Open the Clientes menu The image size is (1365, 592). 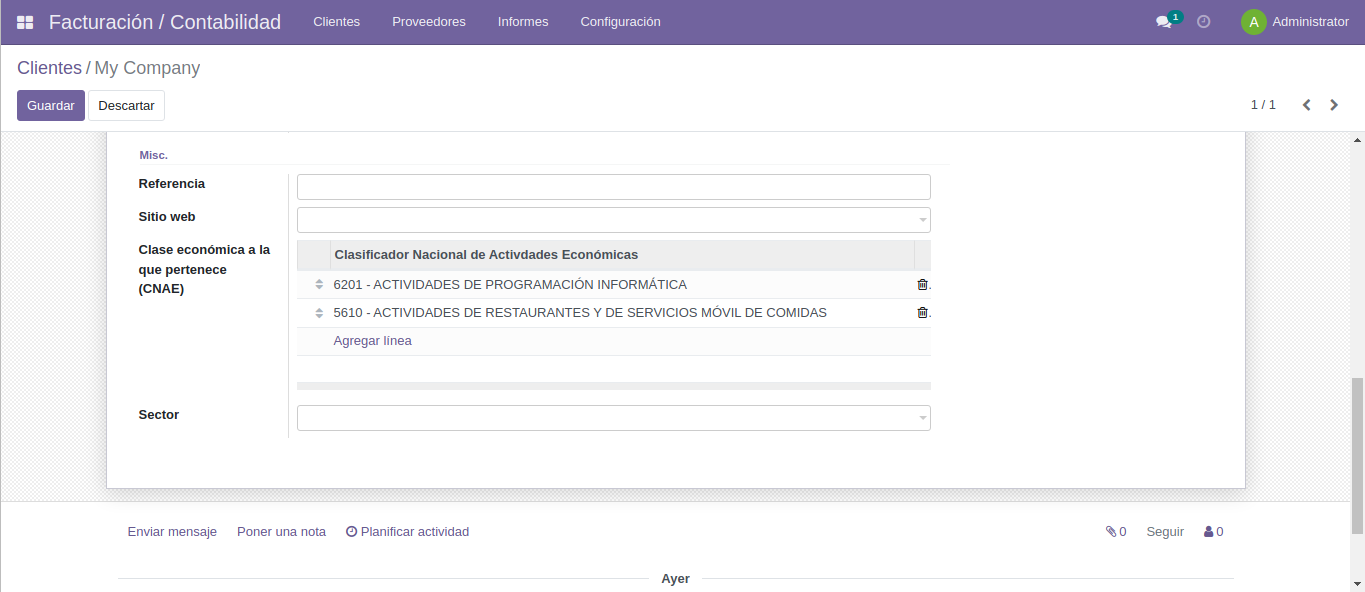(336, 21)
